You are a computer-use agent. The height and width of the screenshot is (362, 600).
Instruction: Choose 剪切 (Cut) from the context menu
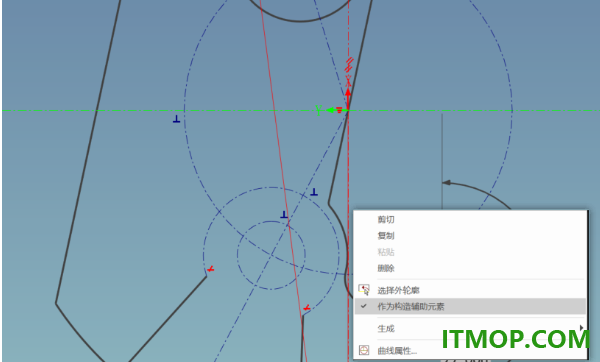[x=386, y=219]
